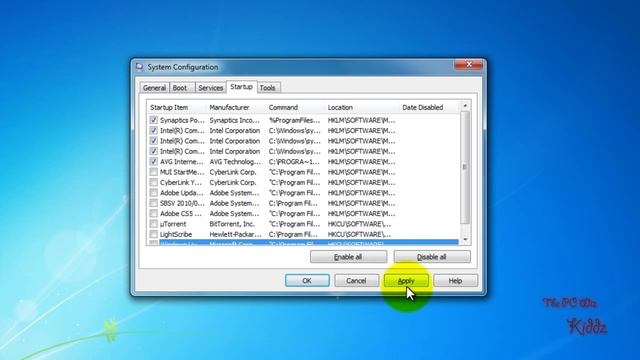Select the Hewlett-Packar... manufacturer cell
The height and width of the screenshot is (360, 640).
click(x=235, y=234)
